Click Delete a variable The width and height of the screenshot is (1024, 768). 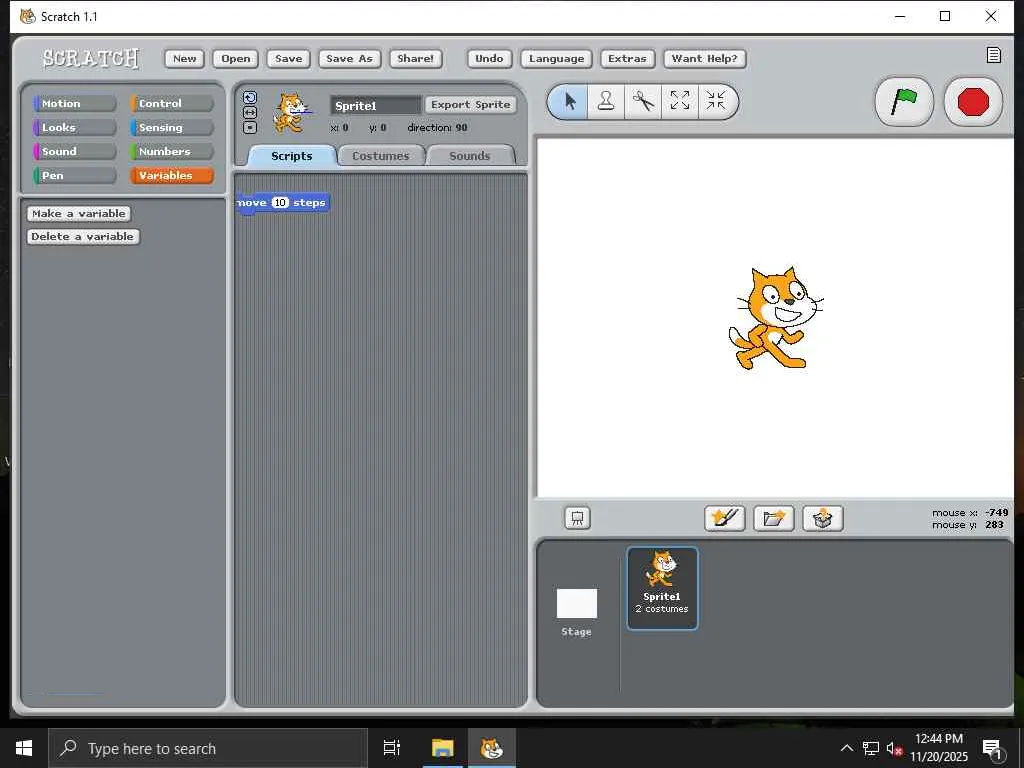[x=83, y=236]
